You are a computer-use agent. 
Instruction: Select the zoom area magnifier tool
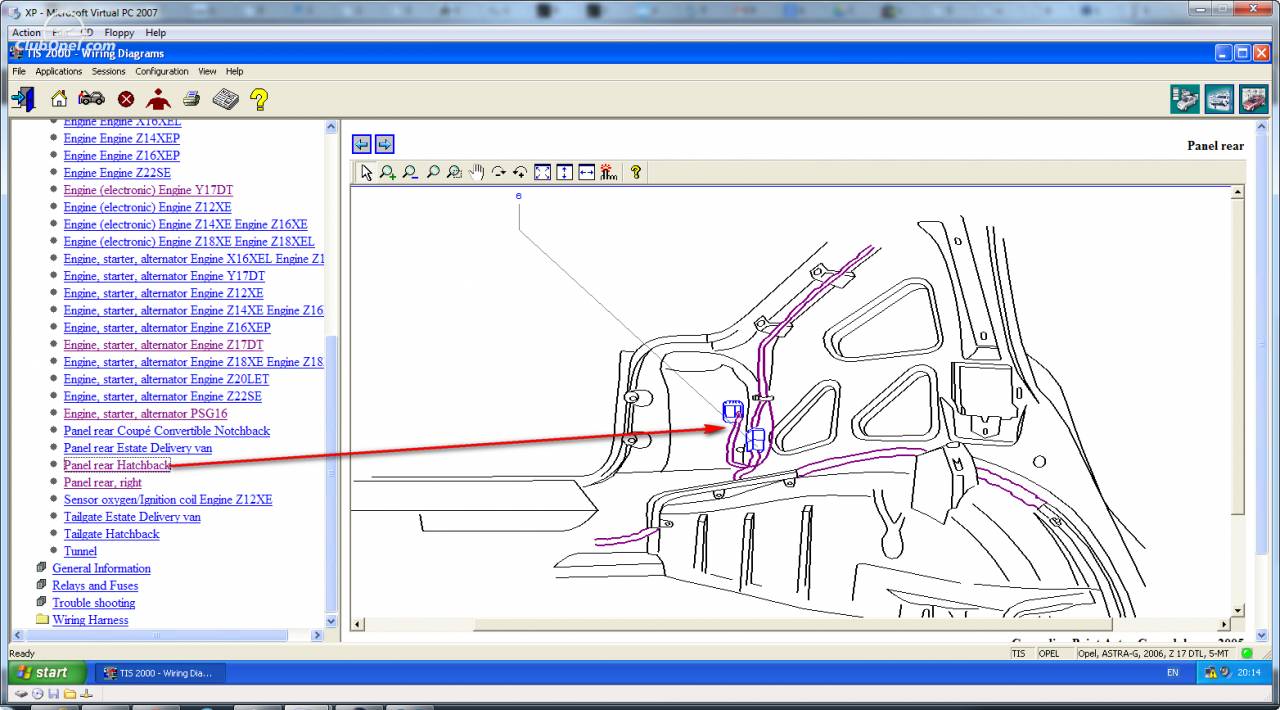coord(454,172)
